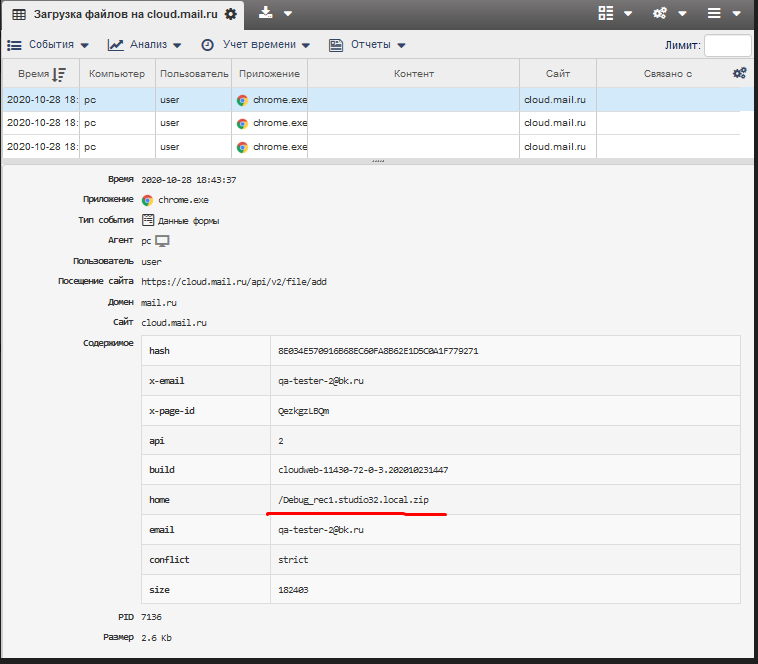Select the Загрузка файлов на cloud.mail.ru tab
This screenshot has width=758, height=664.
[x=125, y=14]
